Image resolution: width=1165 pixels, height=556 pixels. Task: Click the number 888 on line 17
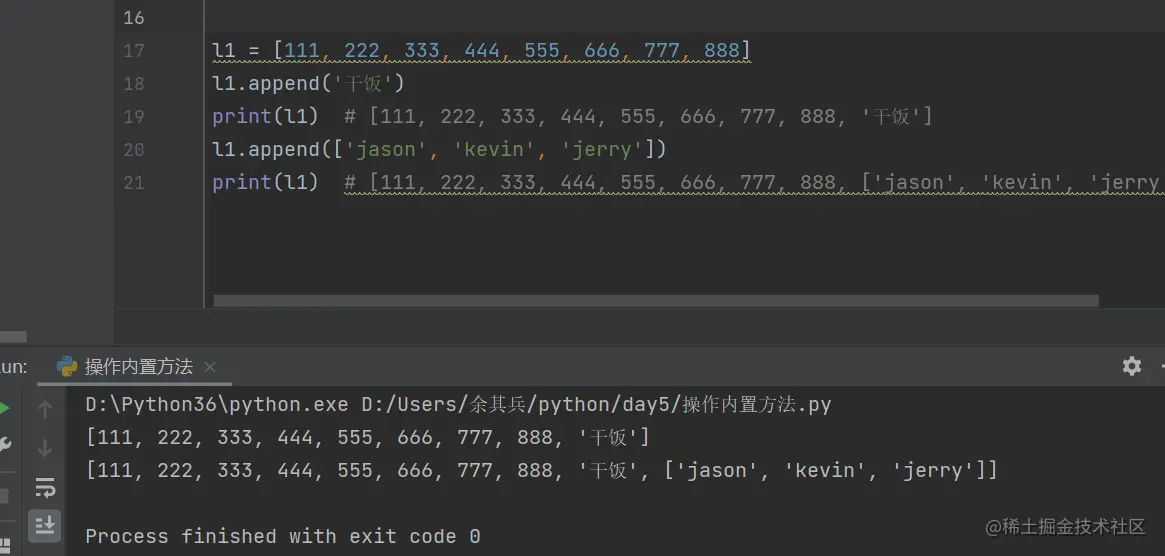click(x=721, y=51)
